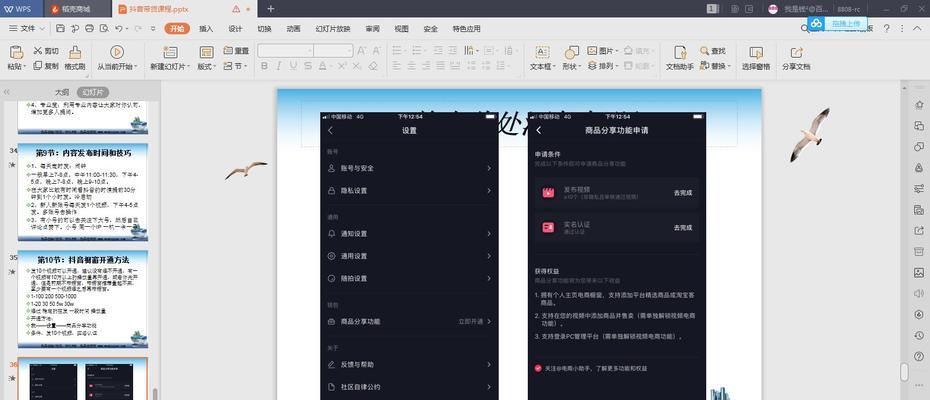This screenshot has width=930, height=400.
Task: Click the Redo arrow icon
Action: coord(138,28)
